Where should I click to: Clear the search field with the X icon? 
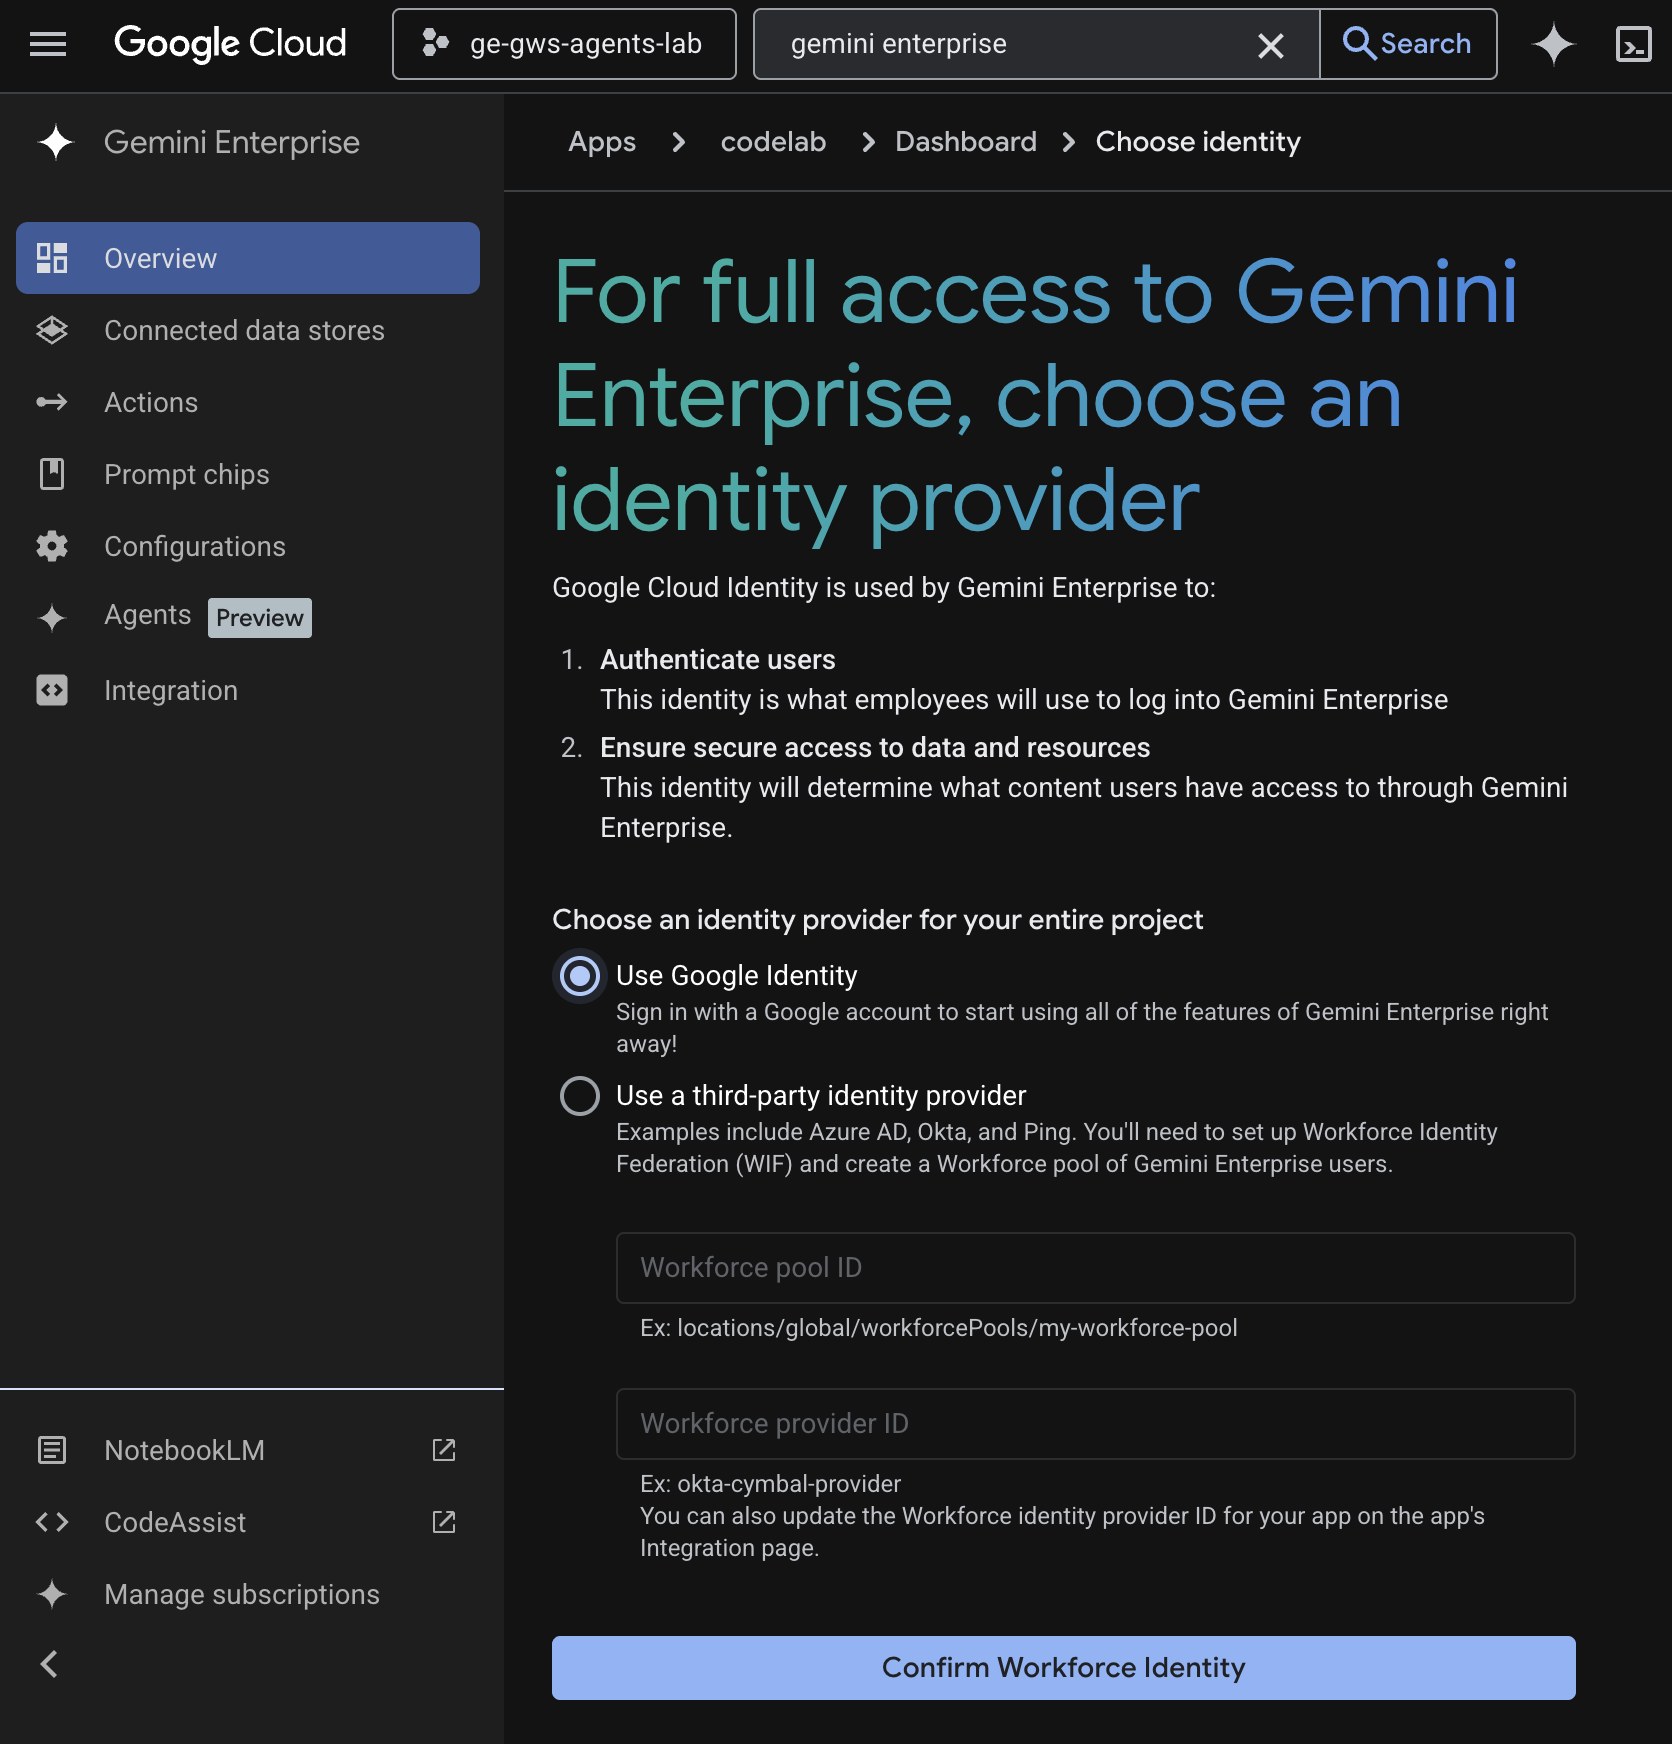click(1270, 45)
